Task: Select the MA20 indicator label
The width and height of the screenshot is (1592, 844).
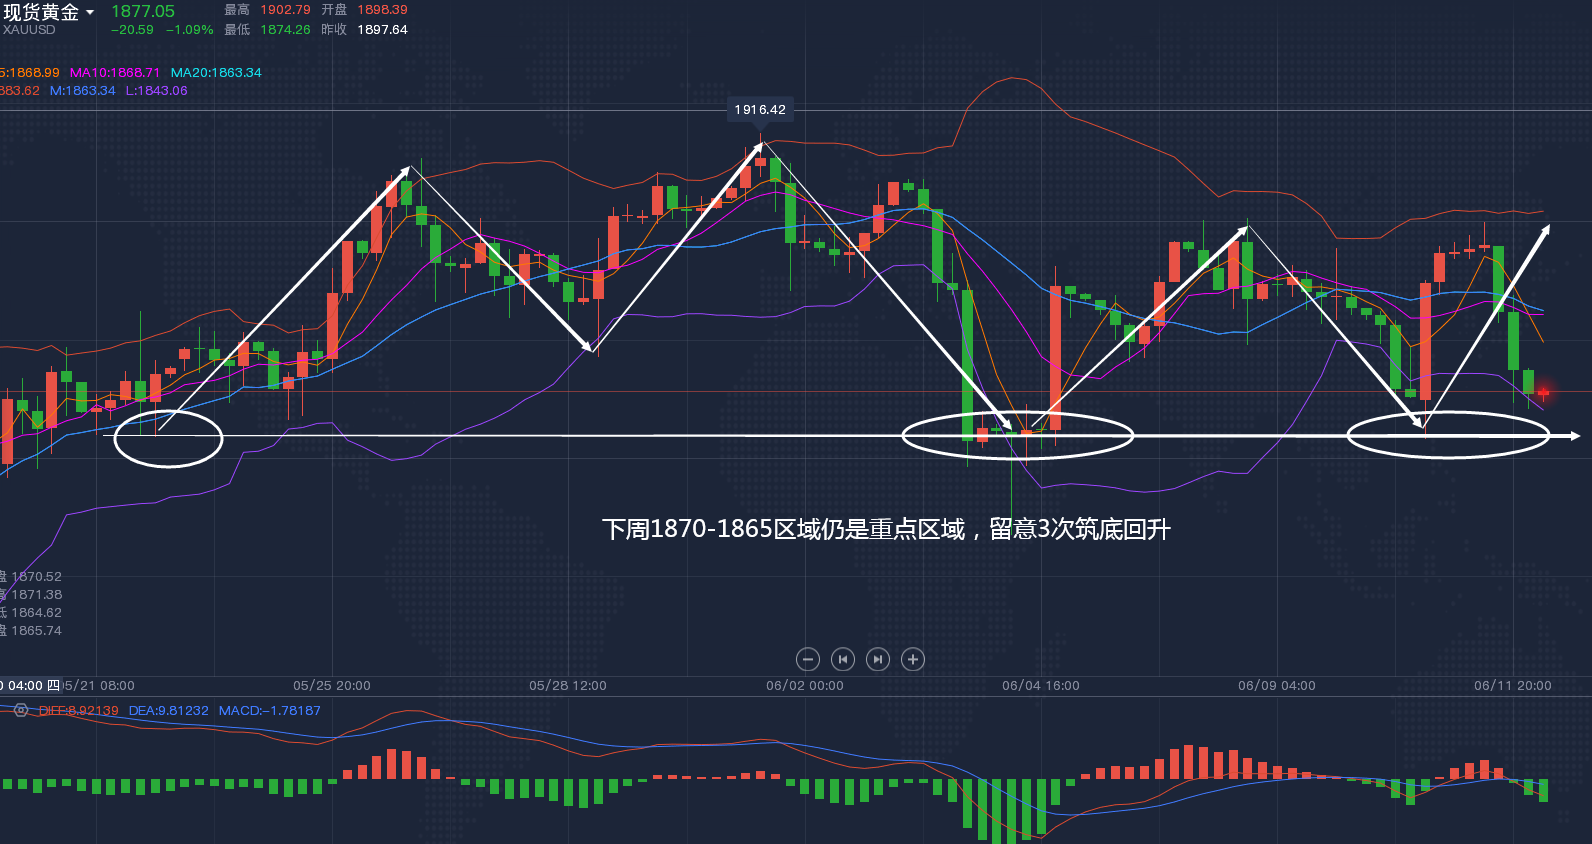Action: [x=216, y=73]
